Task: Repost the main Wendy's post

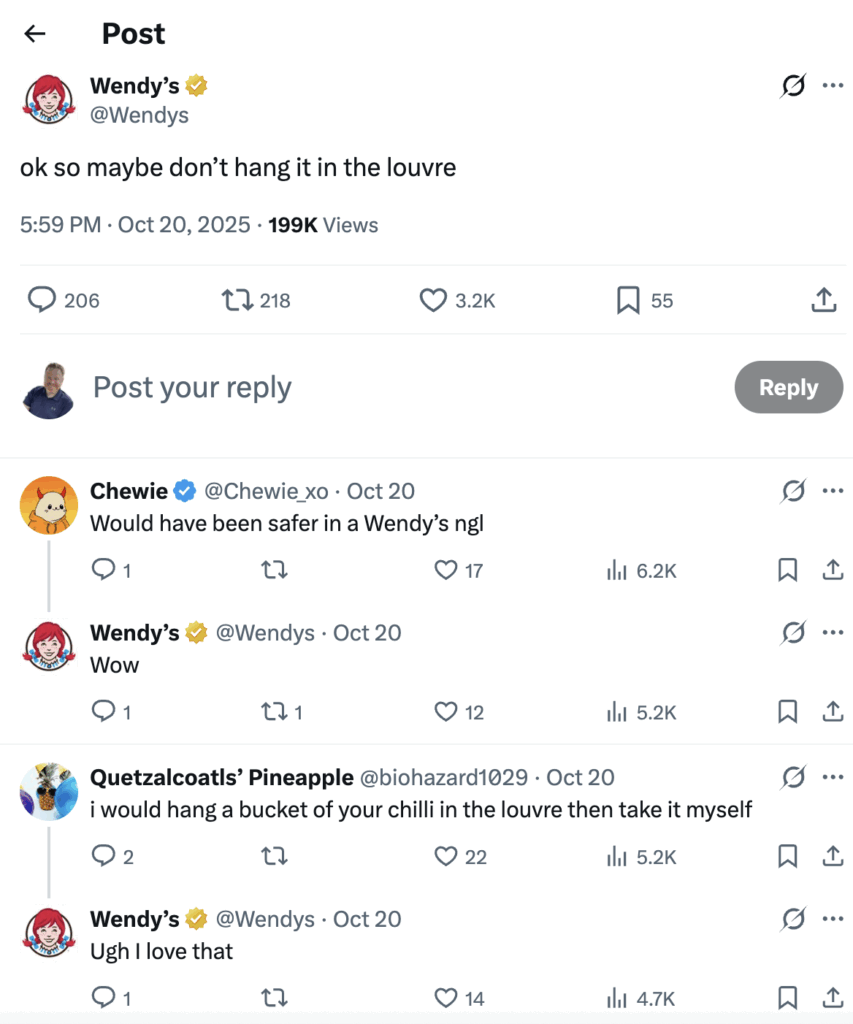Action: [235, 300]
